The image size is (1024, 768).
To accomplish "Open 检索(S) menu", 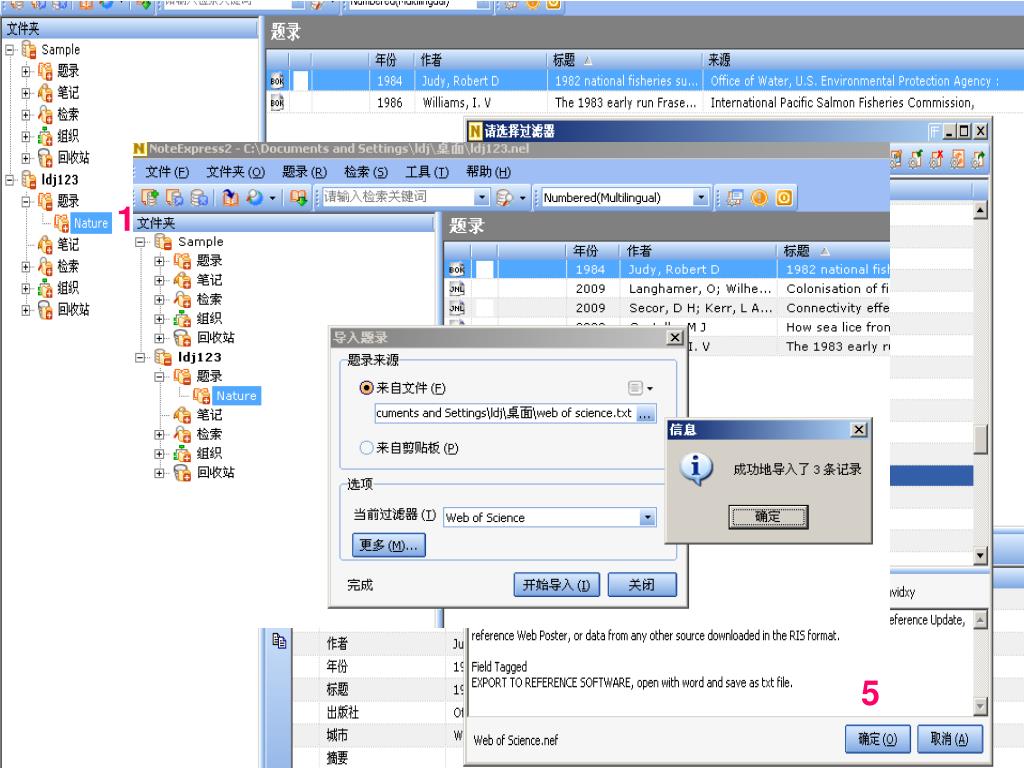I will [366, 172].
